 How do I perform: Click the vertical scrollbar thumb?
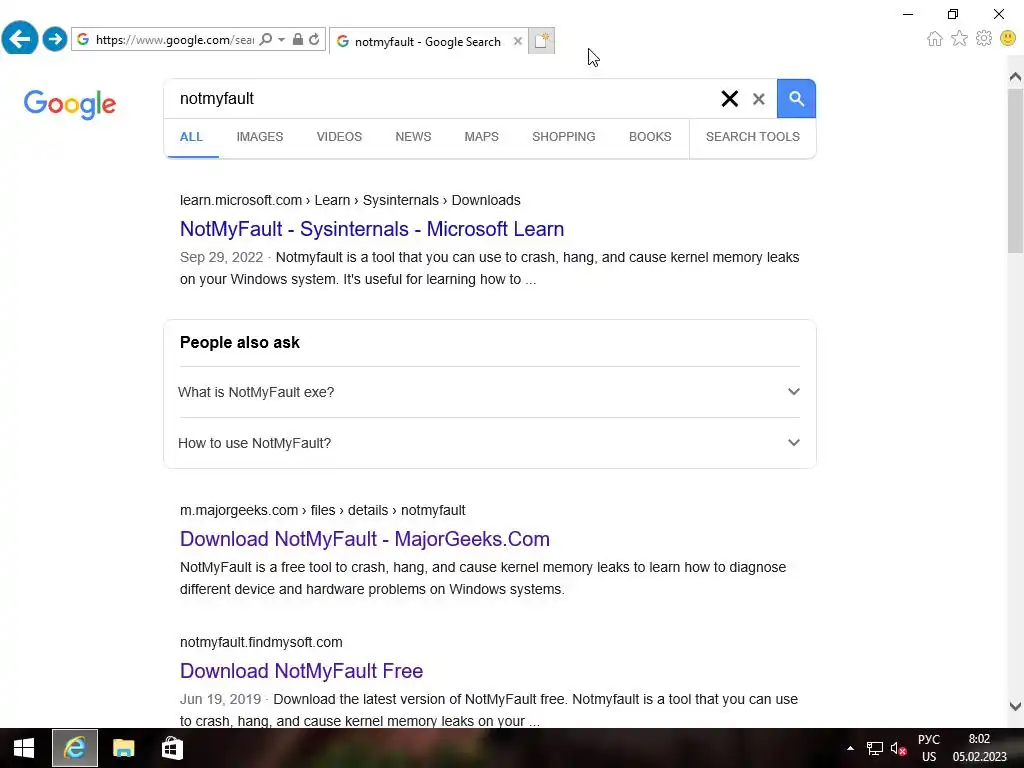pos(1015,170)
